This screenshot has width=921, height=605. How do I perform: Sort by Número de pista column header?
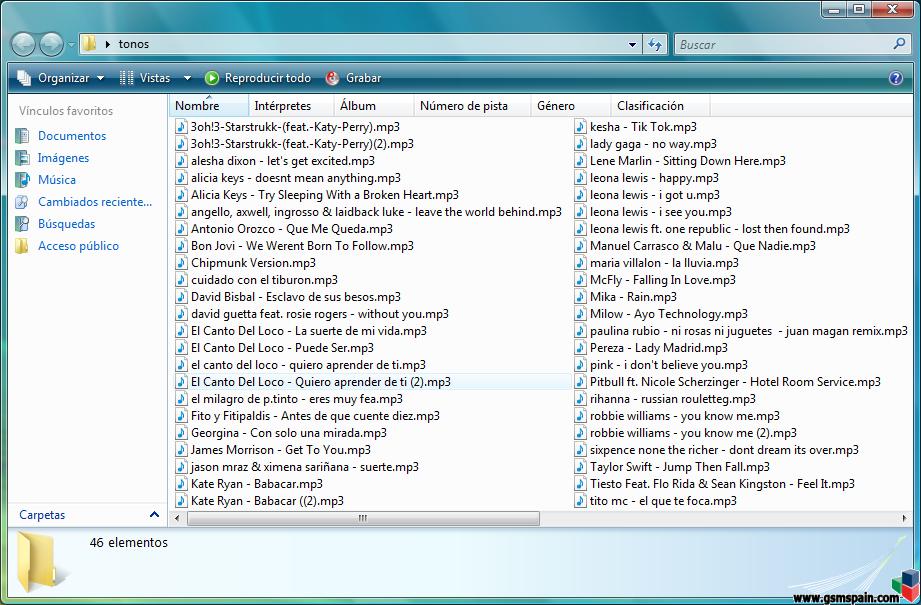472,106
